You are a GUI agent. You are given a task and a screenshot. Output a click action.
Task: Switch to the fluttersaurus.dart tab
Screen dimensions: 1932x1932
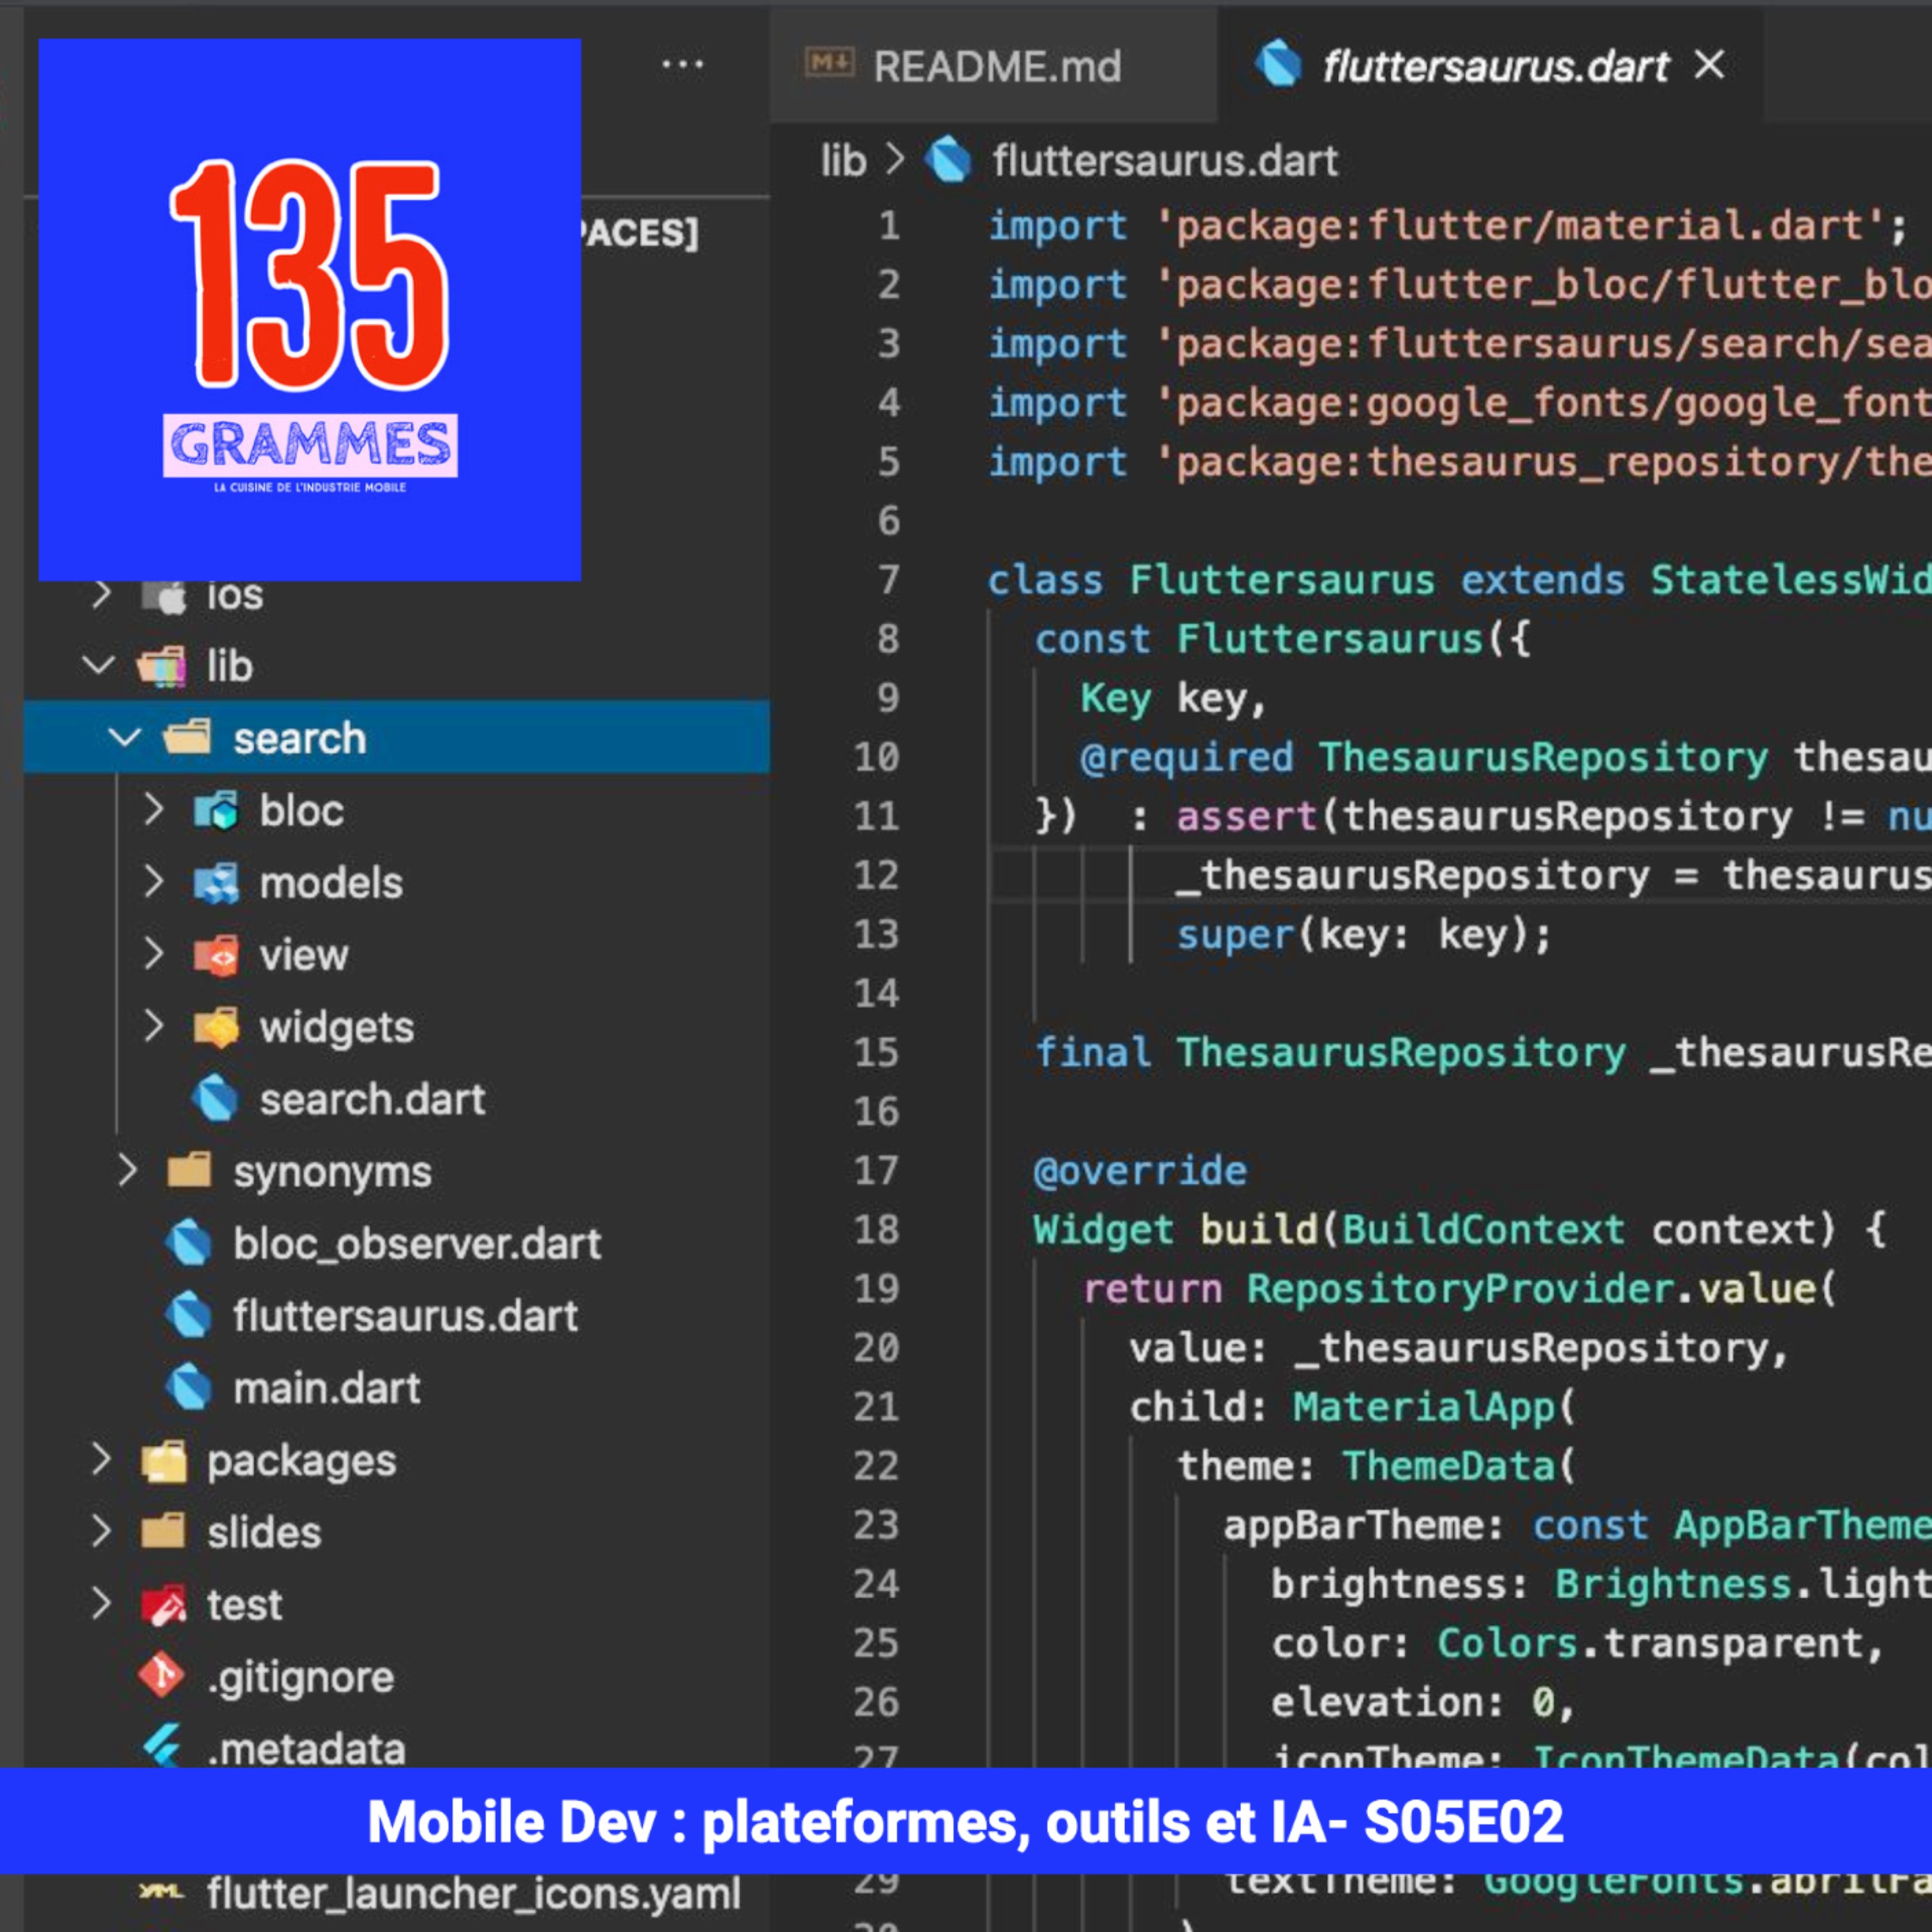coord(1490,66)
